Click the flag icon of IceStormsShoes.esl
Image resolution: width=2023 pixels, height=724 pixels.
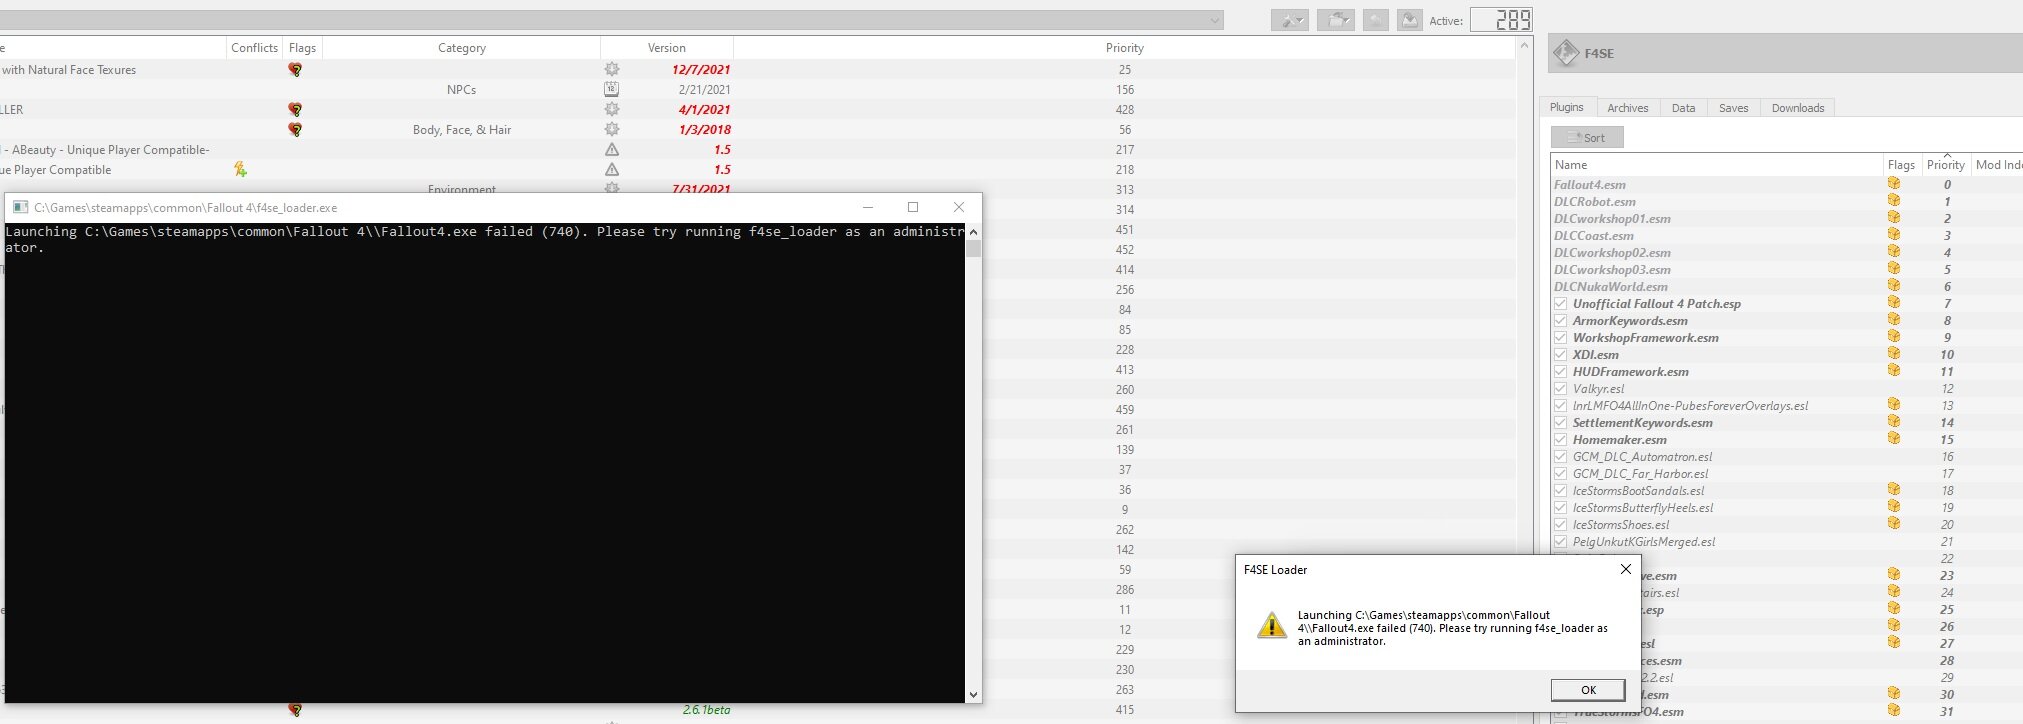click(x=1894, y=524)
